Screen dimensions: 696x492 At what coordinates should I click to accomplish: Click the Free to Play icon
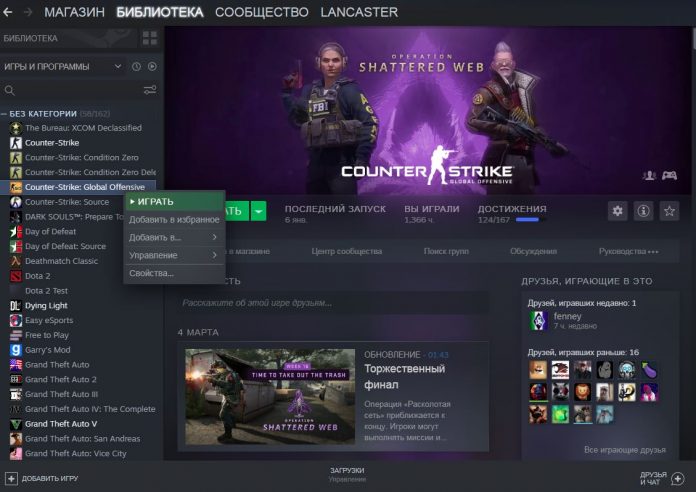[x=16, y=335]
